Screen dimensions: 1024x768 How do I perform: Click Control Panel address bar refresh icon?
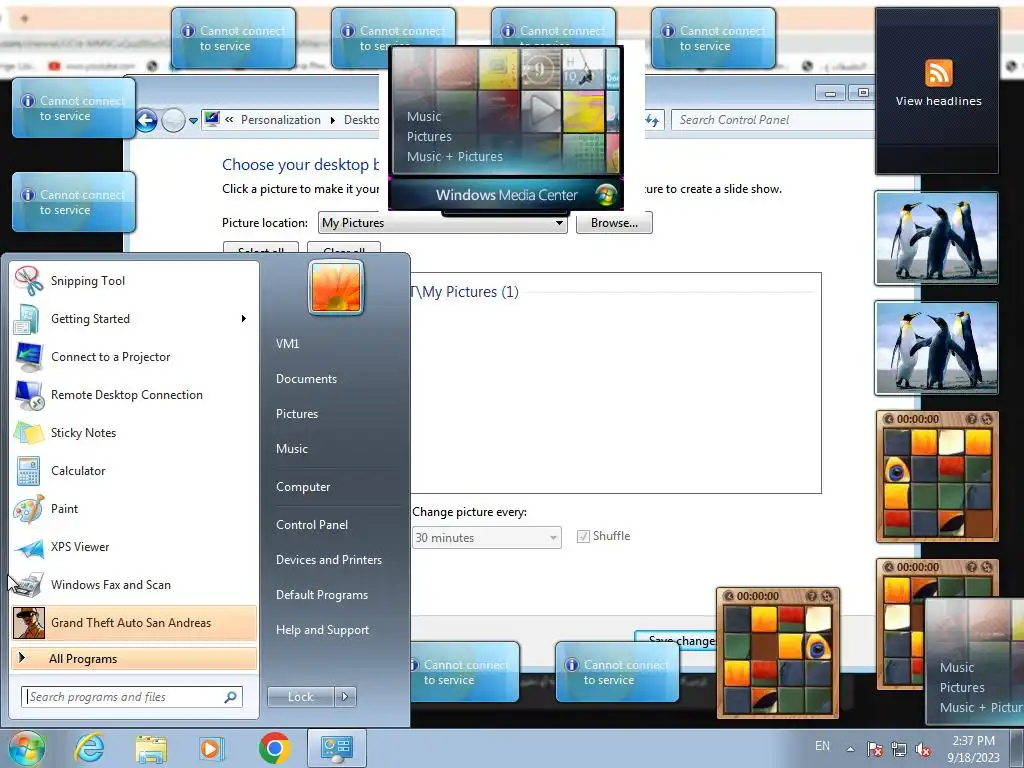(x=652, y=120)
